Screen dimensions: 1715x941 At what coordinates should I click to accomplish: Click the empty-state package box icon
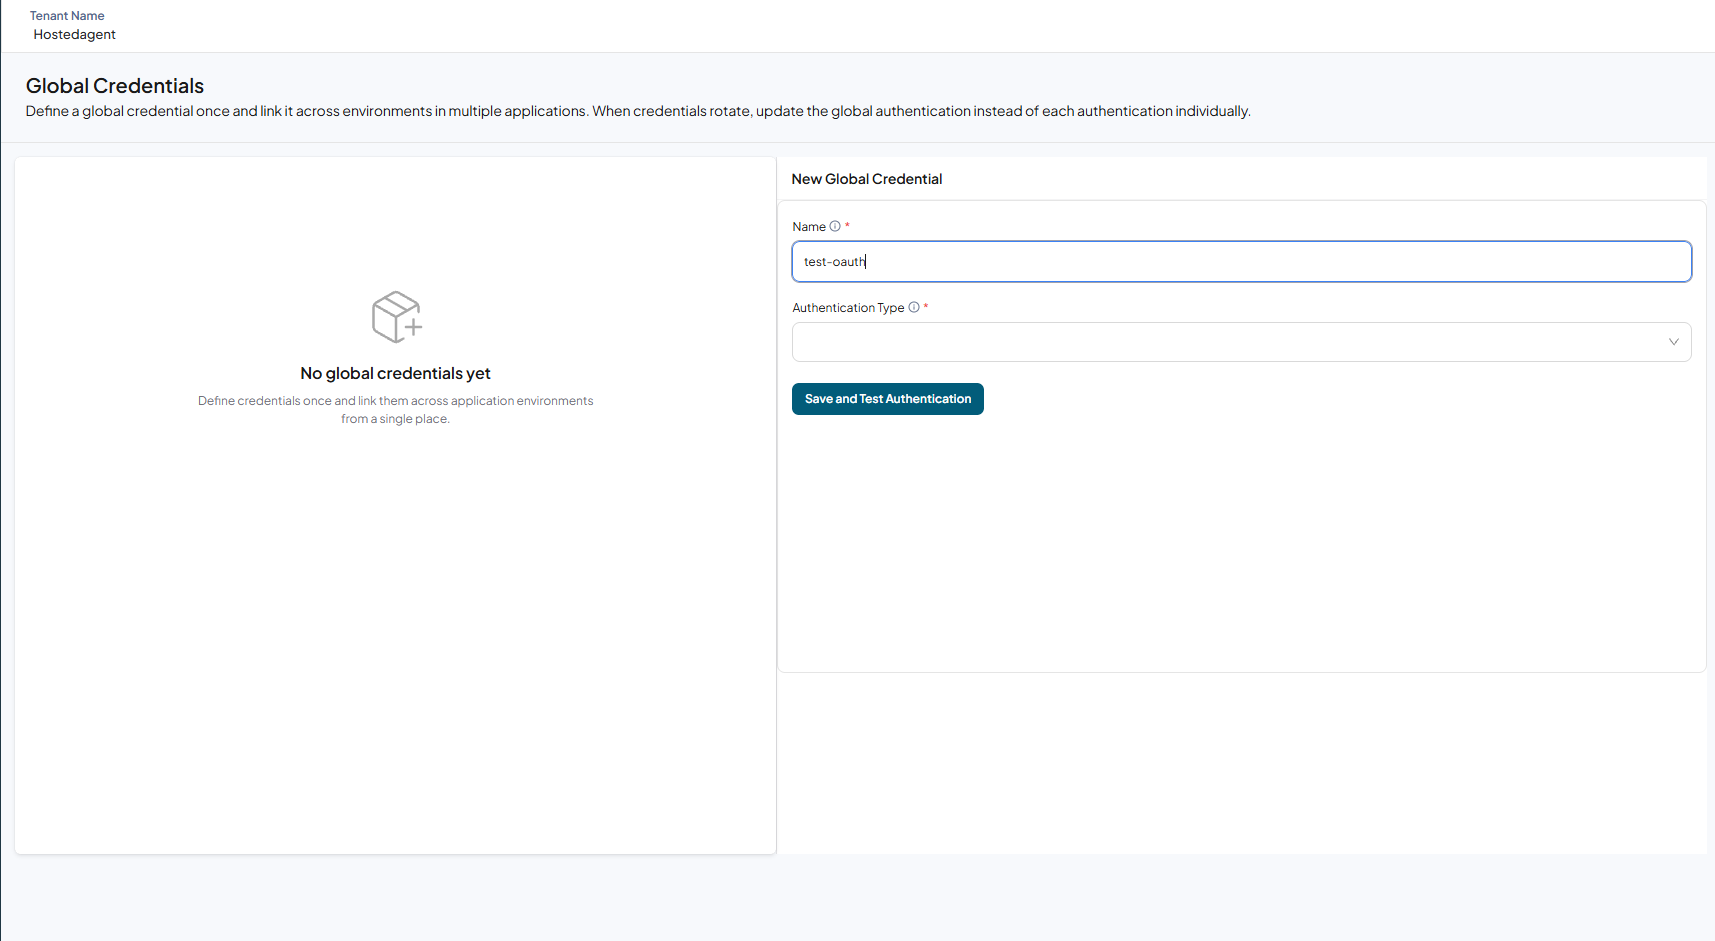[396, 317]
